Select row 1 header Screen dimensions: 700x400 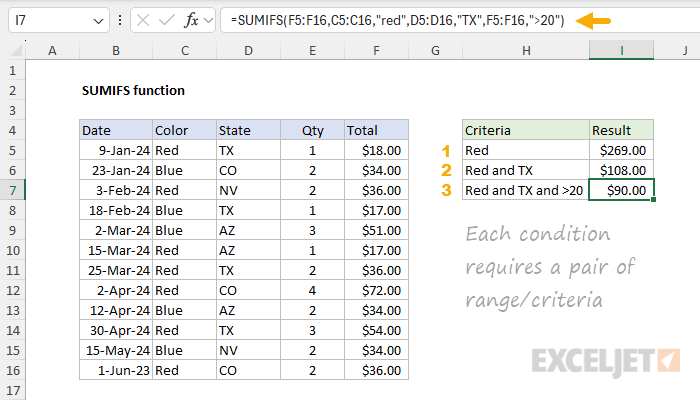(12, 71)
